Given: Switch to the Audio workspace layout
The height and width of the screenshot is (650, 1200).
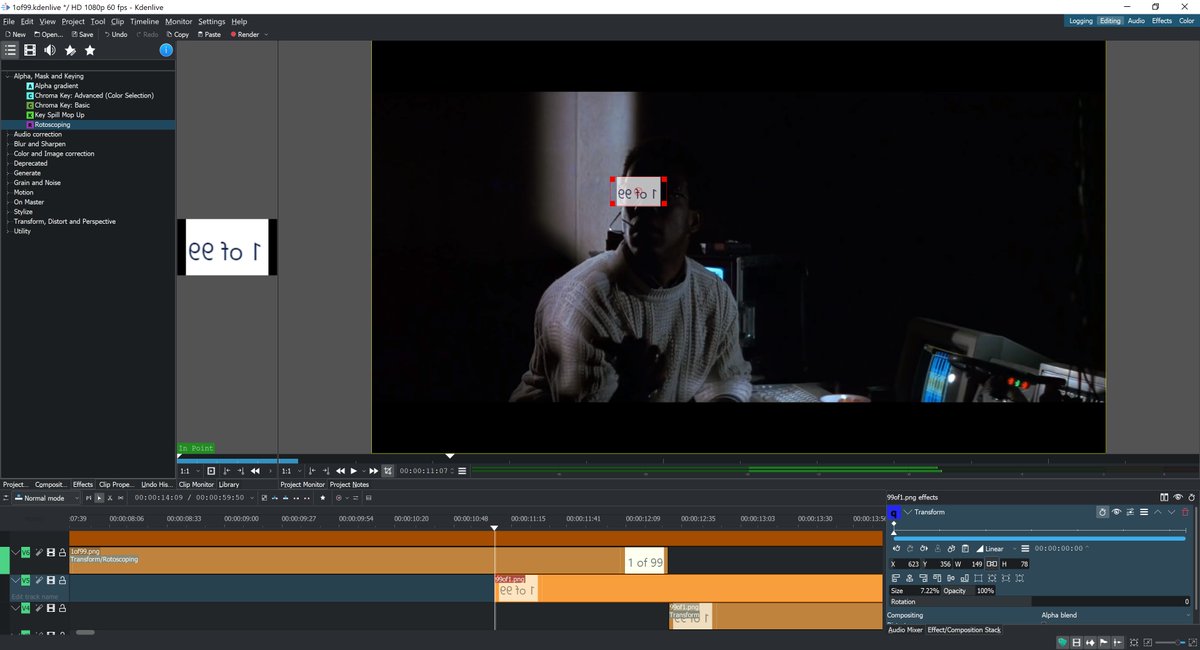Looking at the screenshot, I should point(1136,21).
